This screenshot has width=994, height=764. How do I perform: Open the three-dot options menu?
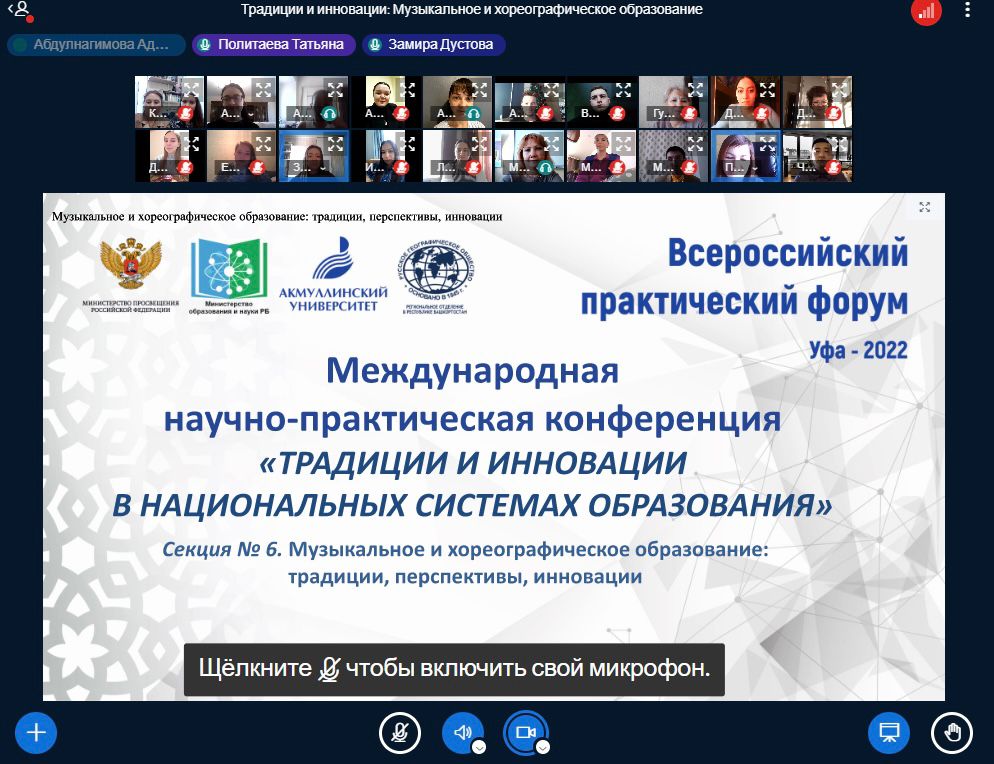tap(967, 11)
